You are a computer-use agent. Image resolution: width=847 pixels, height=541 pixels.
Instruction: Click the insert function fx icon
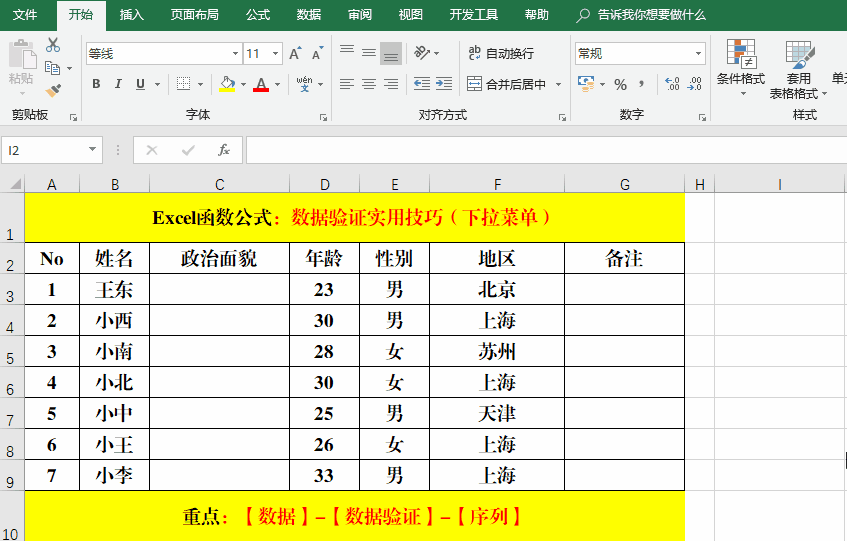[x=224, y=150]
